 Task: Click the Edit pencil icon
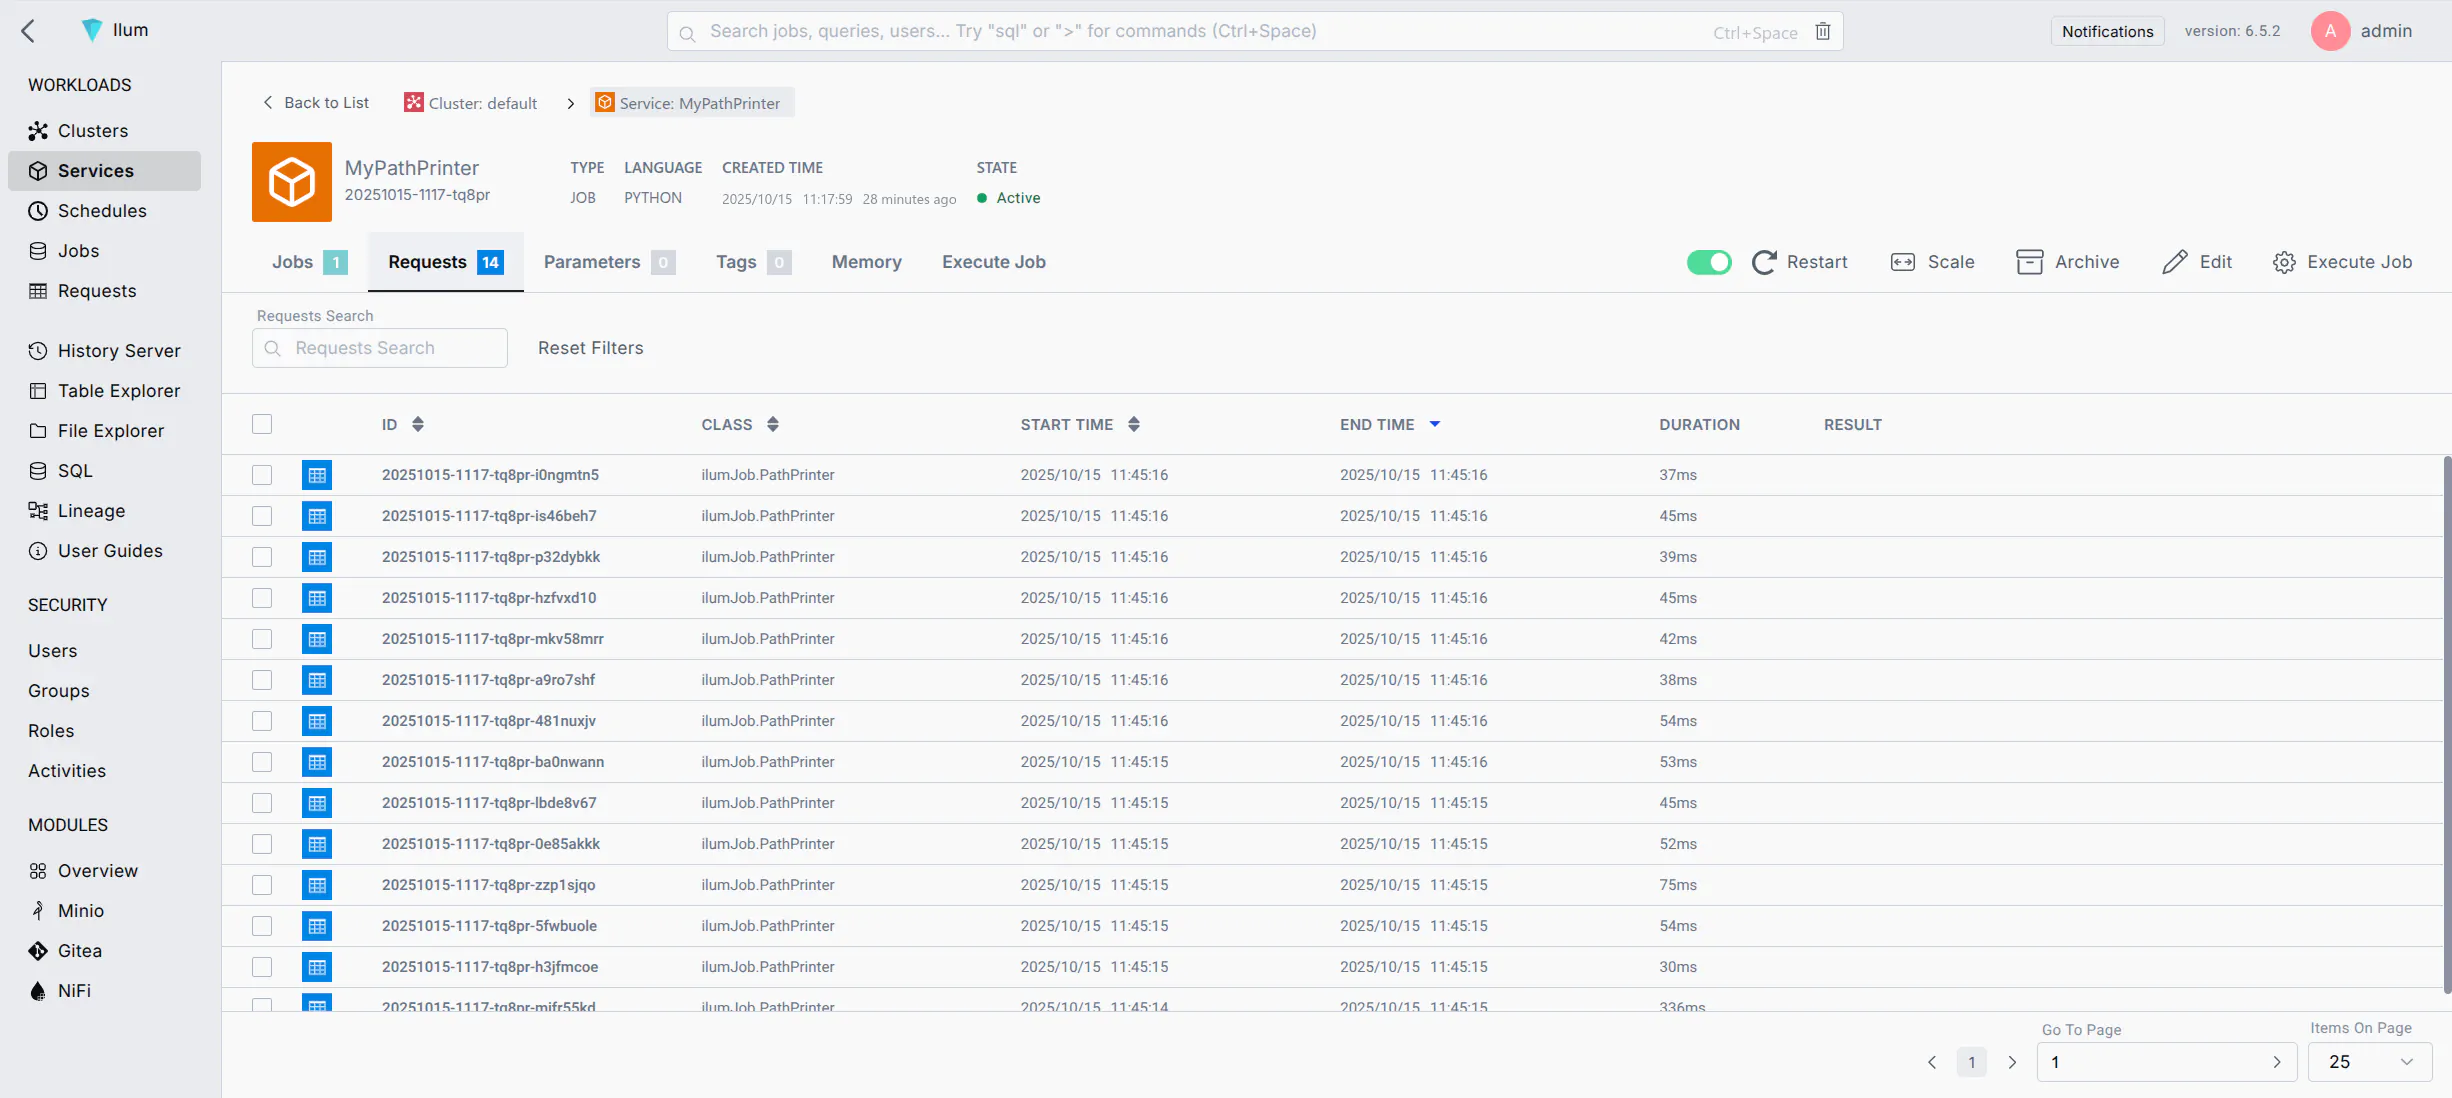(2174, 262)
